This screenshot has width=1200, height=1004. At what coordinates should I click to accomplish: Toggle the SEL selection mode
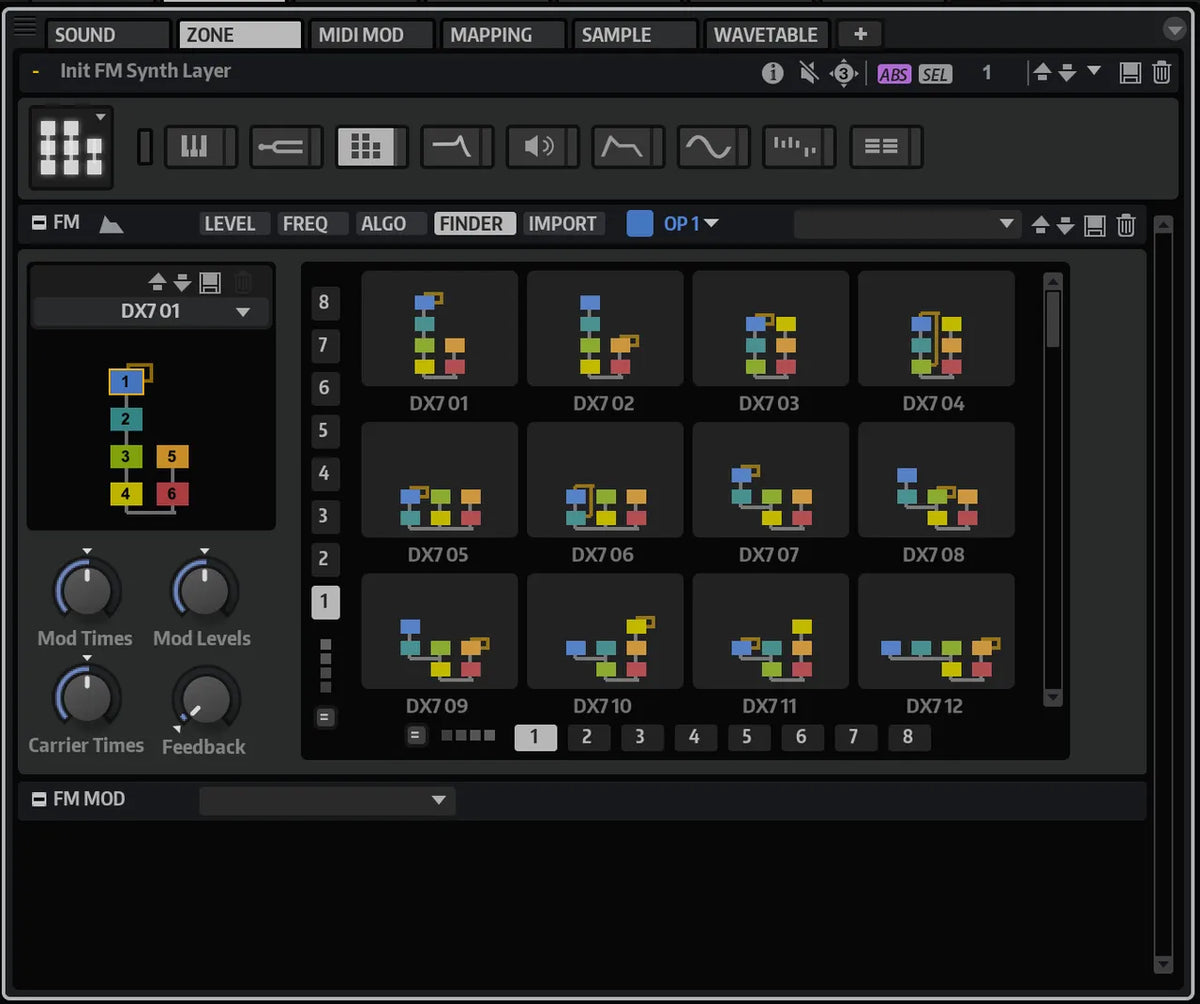pyautogui.click(x=935, y=74)
